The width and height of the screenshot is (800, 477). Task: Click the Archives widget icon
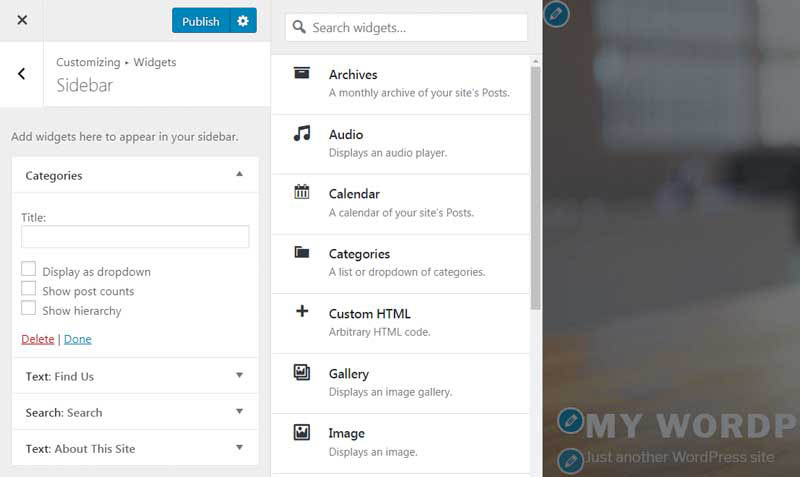coord(301,73)
